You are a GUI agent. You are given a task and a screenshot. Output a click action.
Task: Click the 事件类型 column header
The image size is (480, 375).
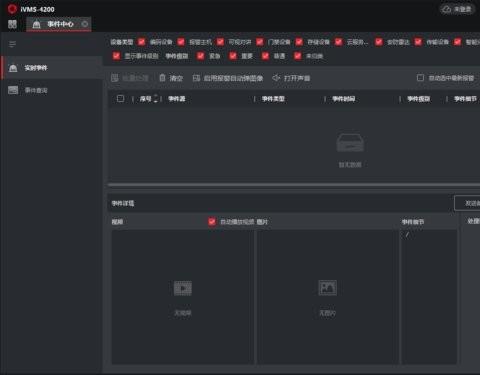(x=273, y=99)
